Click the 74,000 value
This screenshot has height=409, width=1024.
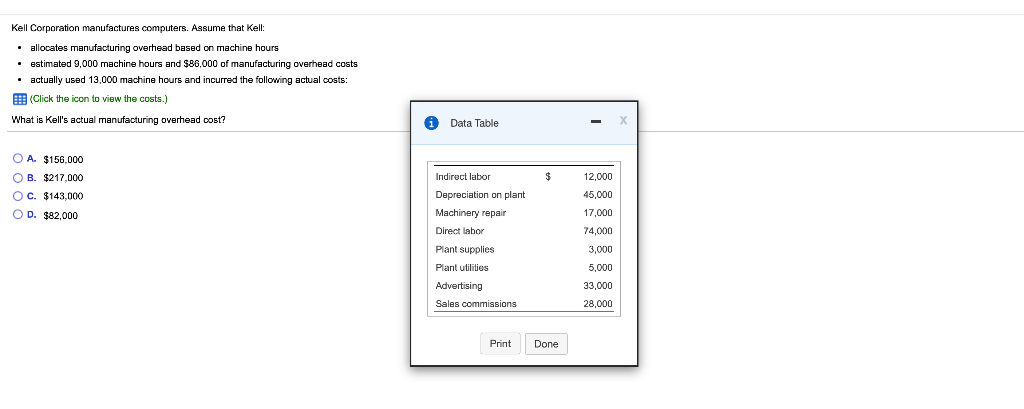(x=598, y=231)
